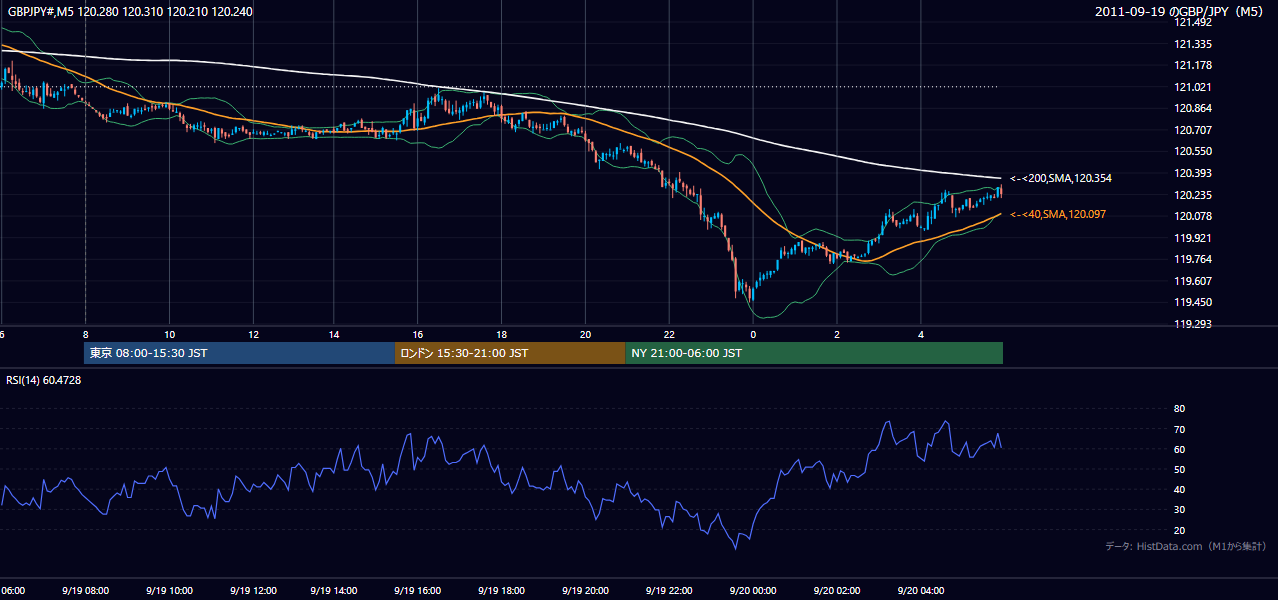
Task: Select the 200 SMA 120.354 label
Action: pos(1061,178)
